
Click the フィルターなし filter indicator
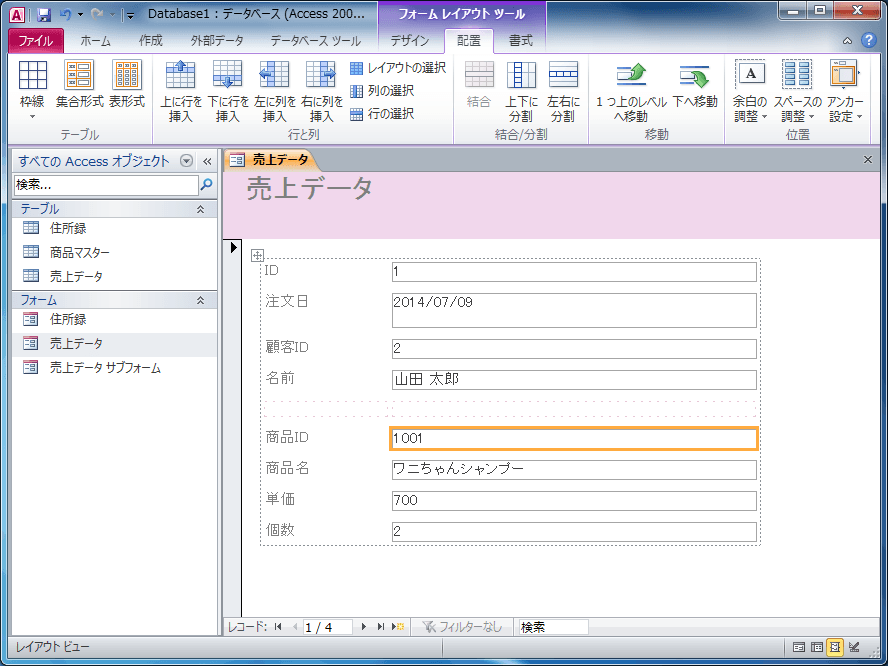(462, 626)
